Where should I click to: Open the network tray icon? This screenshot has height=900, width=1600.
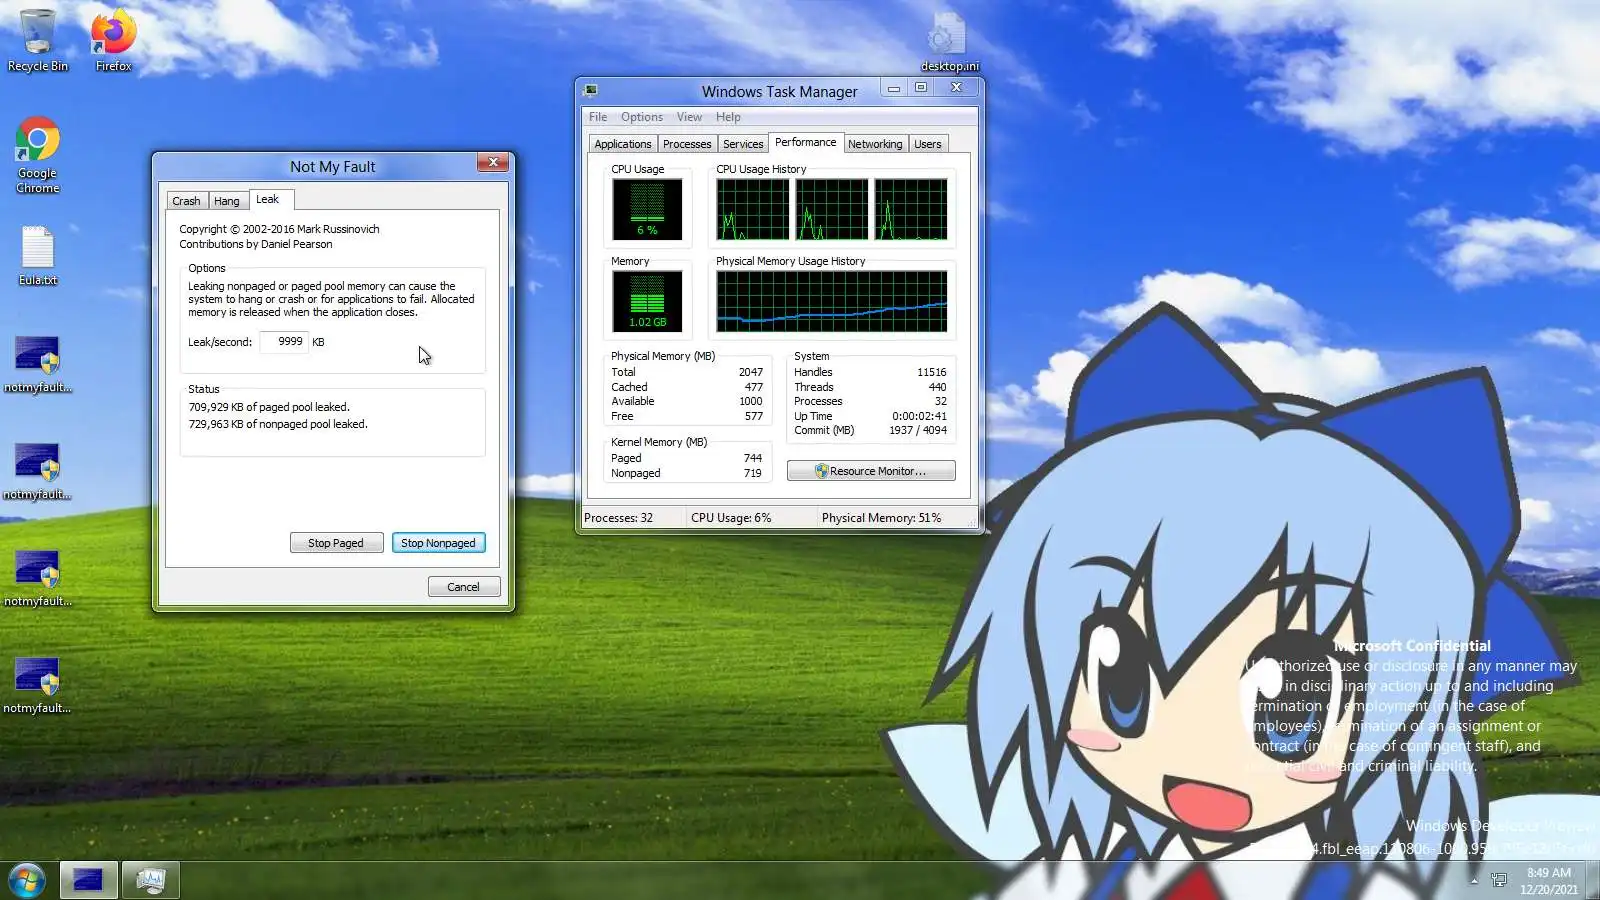coord(1499,880)
